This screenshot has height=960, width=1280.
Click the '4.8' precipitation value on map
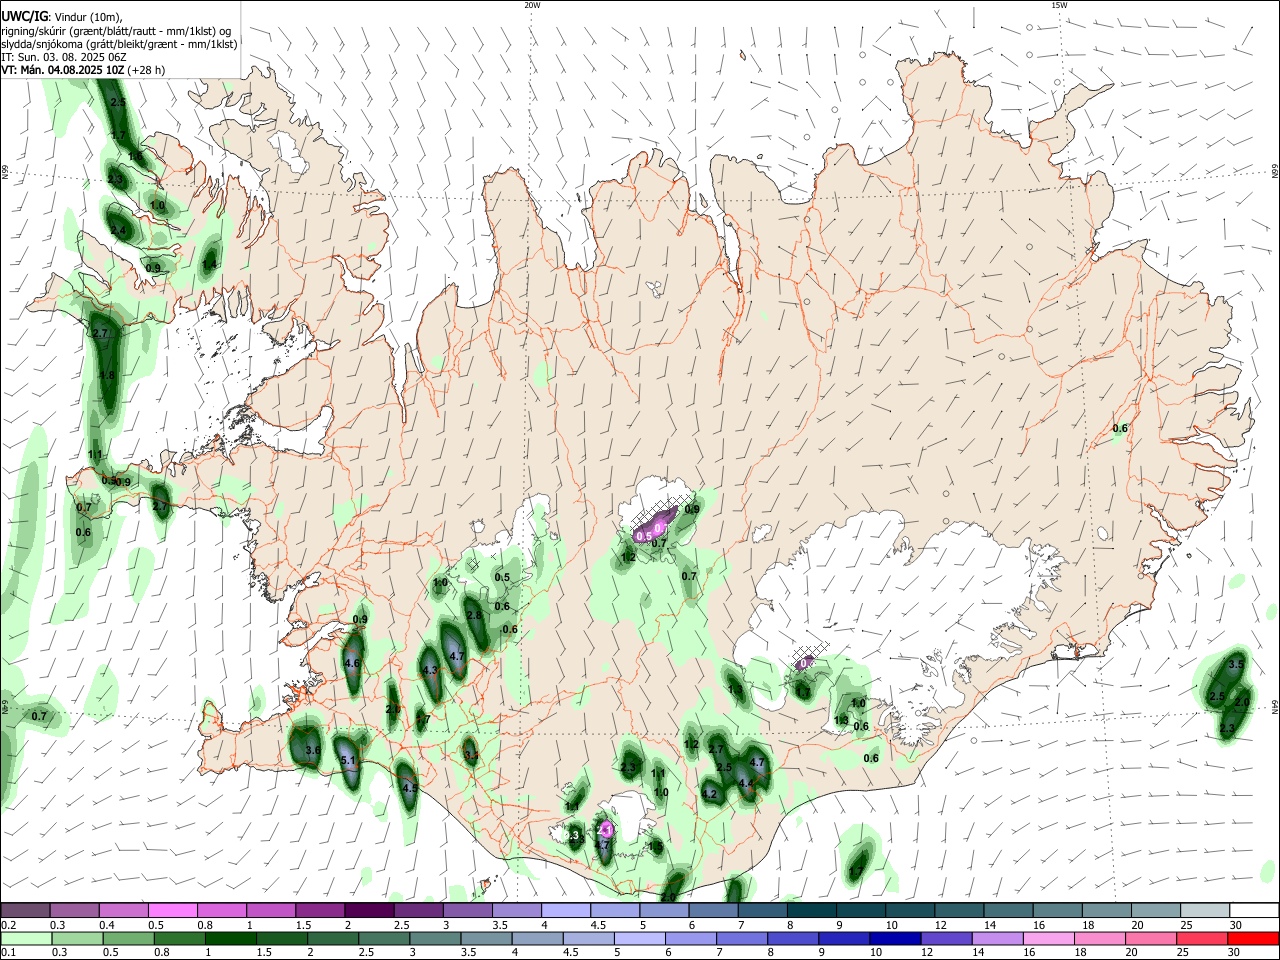(x=108, y=376)
